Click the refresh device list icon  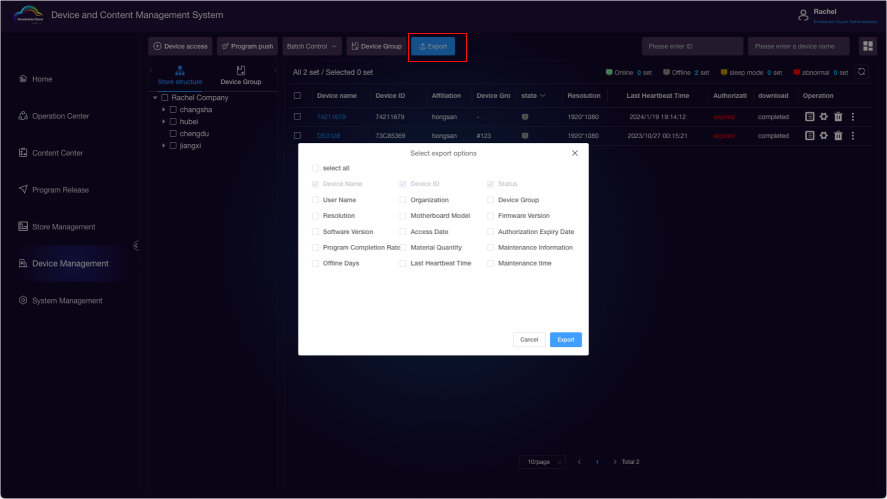pyautogui.click(x=863, y=72)
